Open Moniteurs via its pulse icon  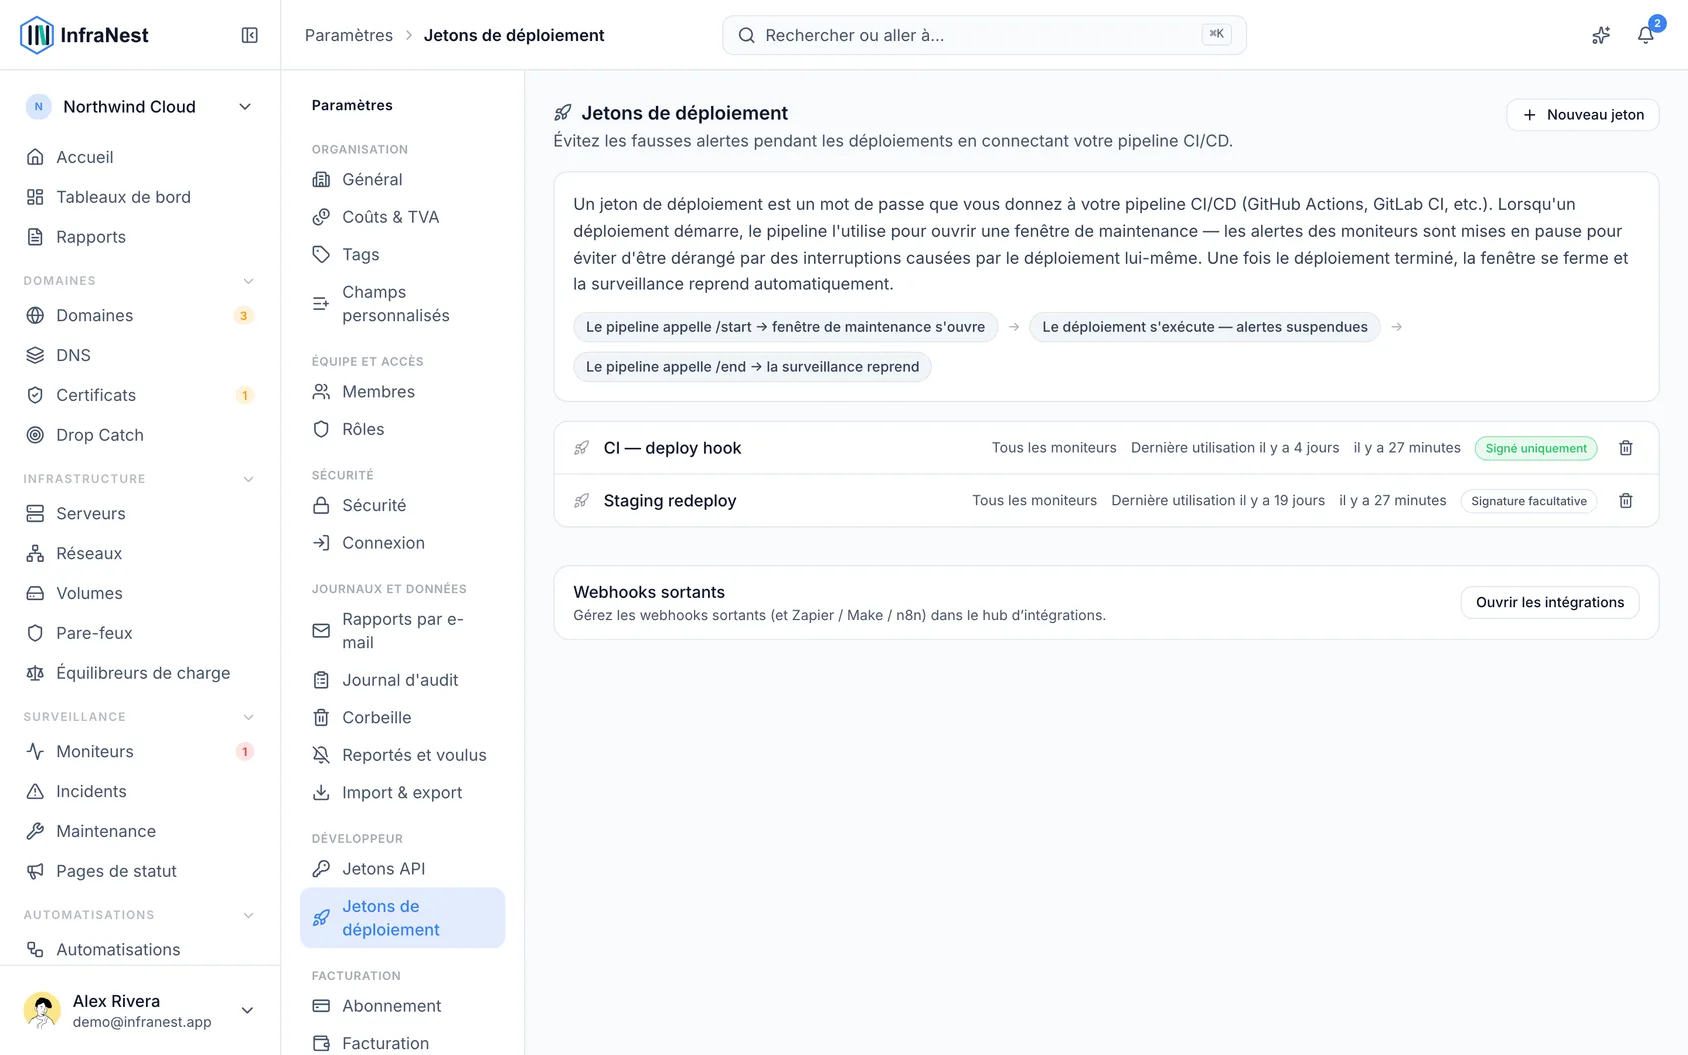pos(35,751)
